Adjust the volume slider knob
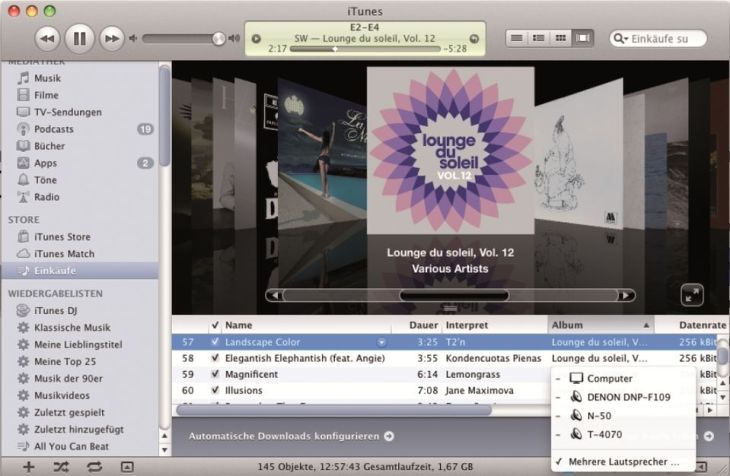The width and height of the screenshot is (730, 476). [x=218, y=39]
